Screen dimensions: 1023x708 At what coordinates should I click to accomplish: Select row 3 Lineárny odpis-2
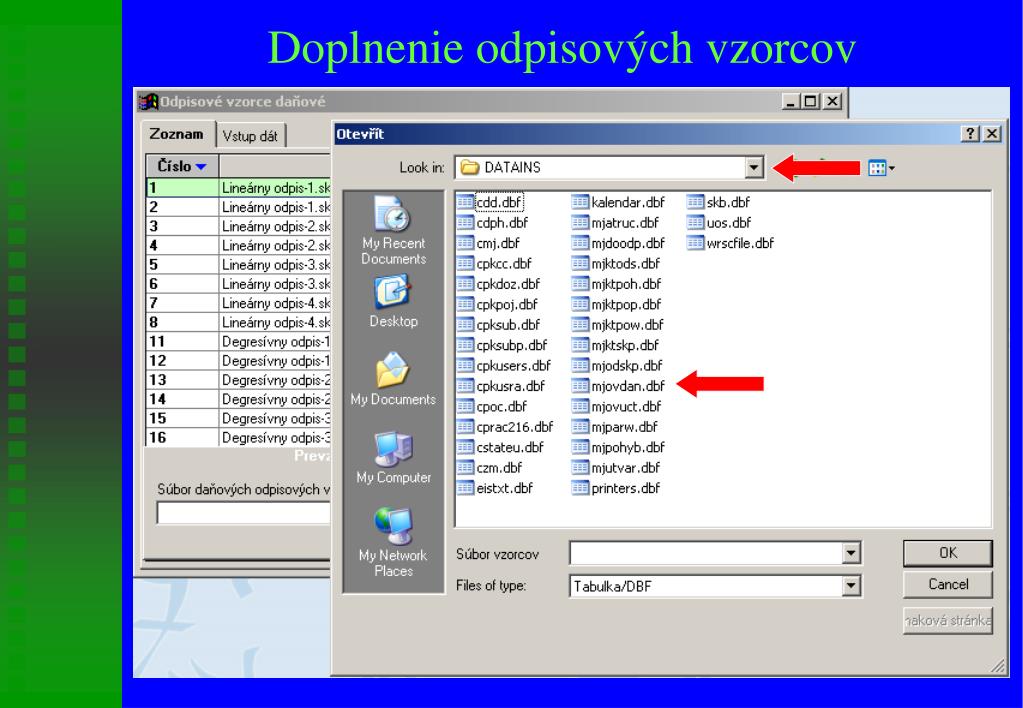[239, 226]
